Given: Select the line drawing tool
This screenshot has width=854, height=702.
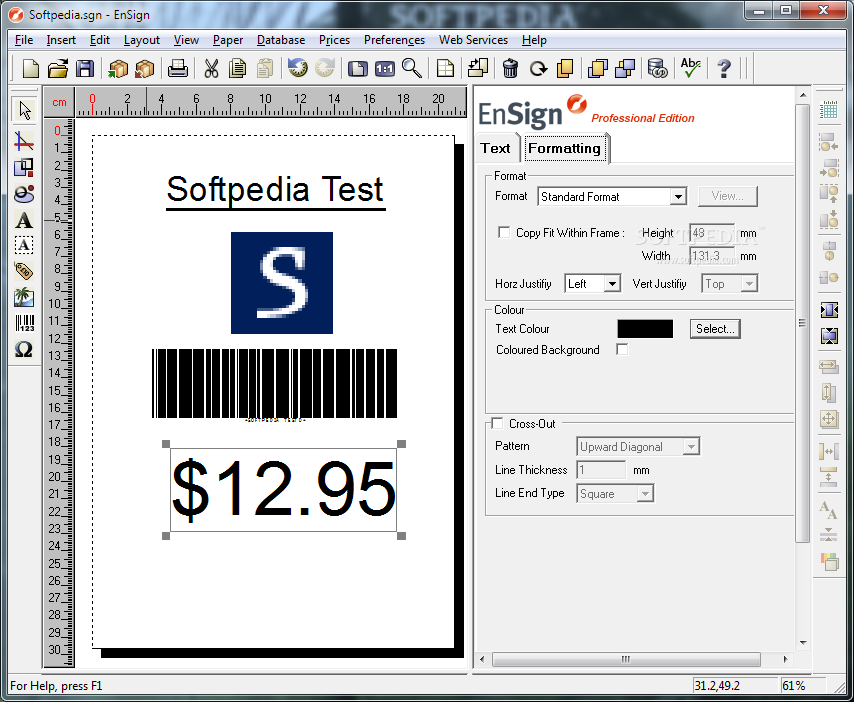Looking at the screenshot, I should [x=23, y=141].
